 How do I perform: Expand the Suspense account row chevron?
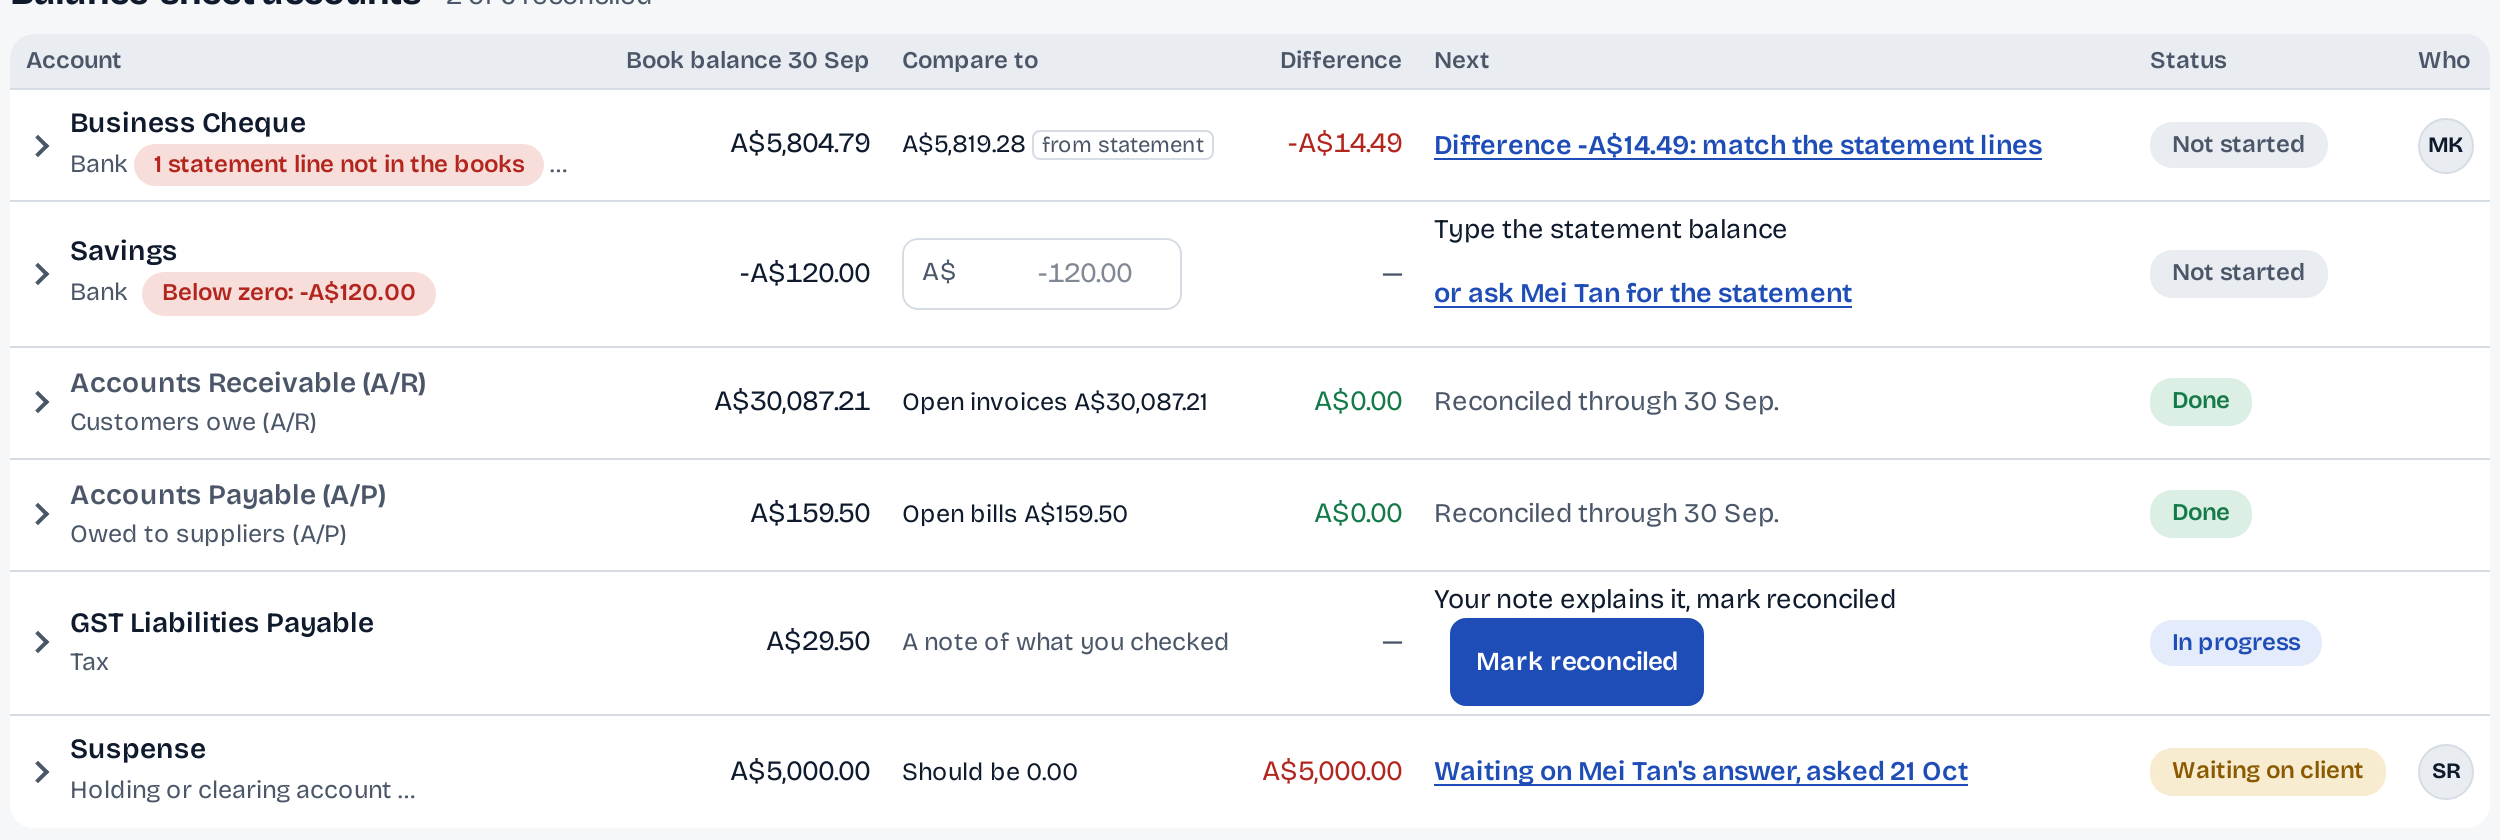(42, 772)
